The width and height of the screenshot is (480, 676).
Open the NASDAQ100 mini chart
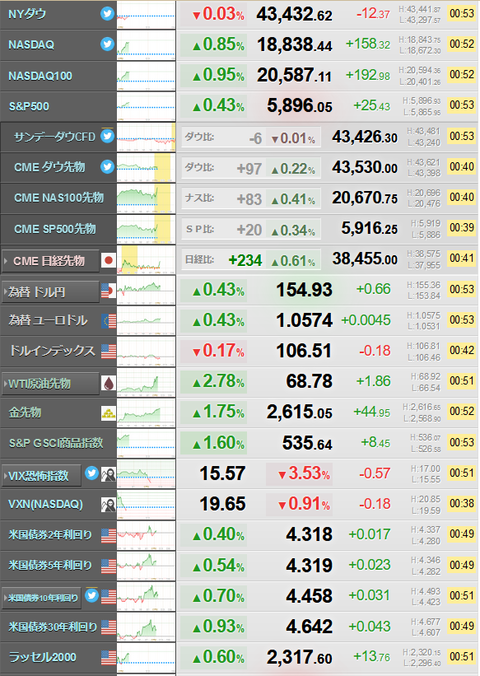pyautogui.click(x=146, y=76)
